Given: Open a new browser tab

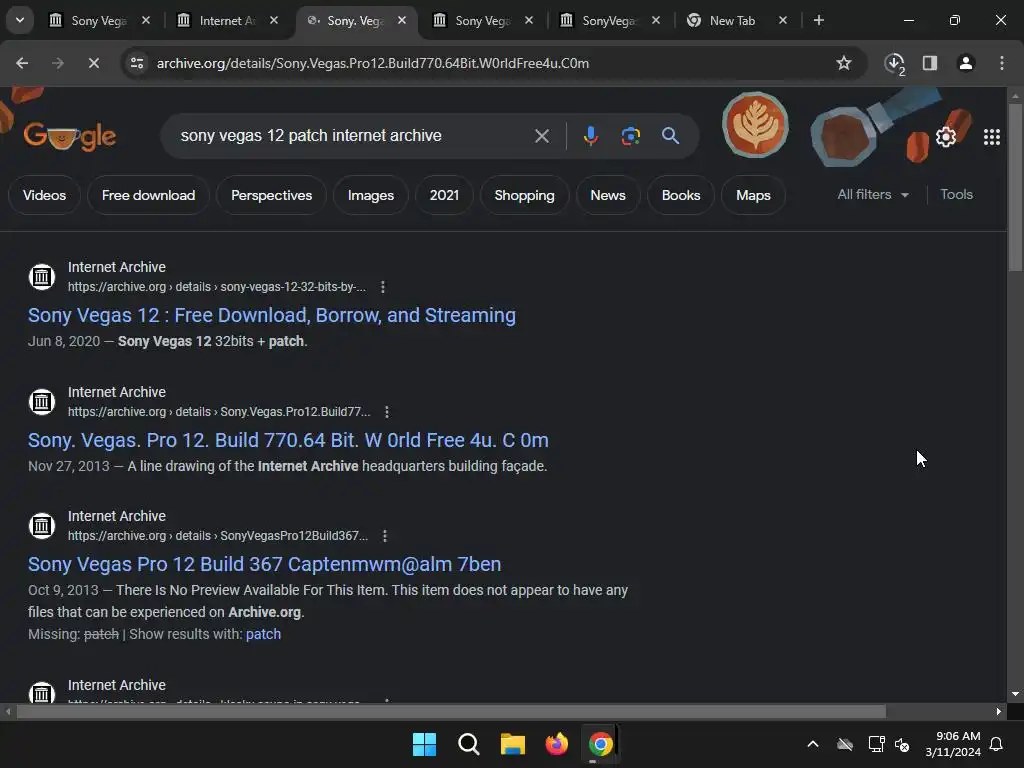Looking at the screenshot, I should pos(819,20).
